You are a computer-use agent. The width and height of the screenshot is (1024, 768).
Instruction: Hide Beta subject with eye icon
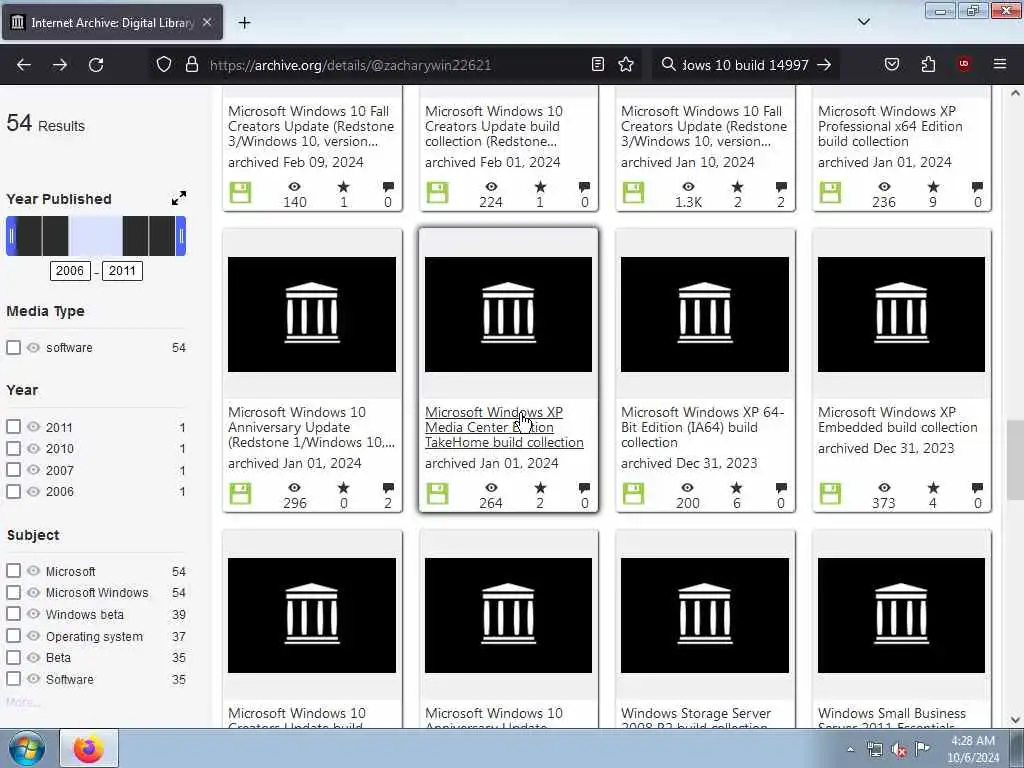pos(33,657)
